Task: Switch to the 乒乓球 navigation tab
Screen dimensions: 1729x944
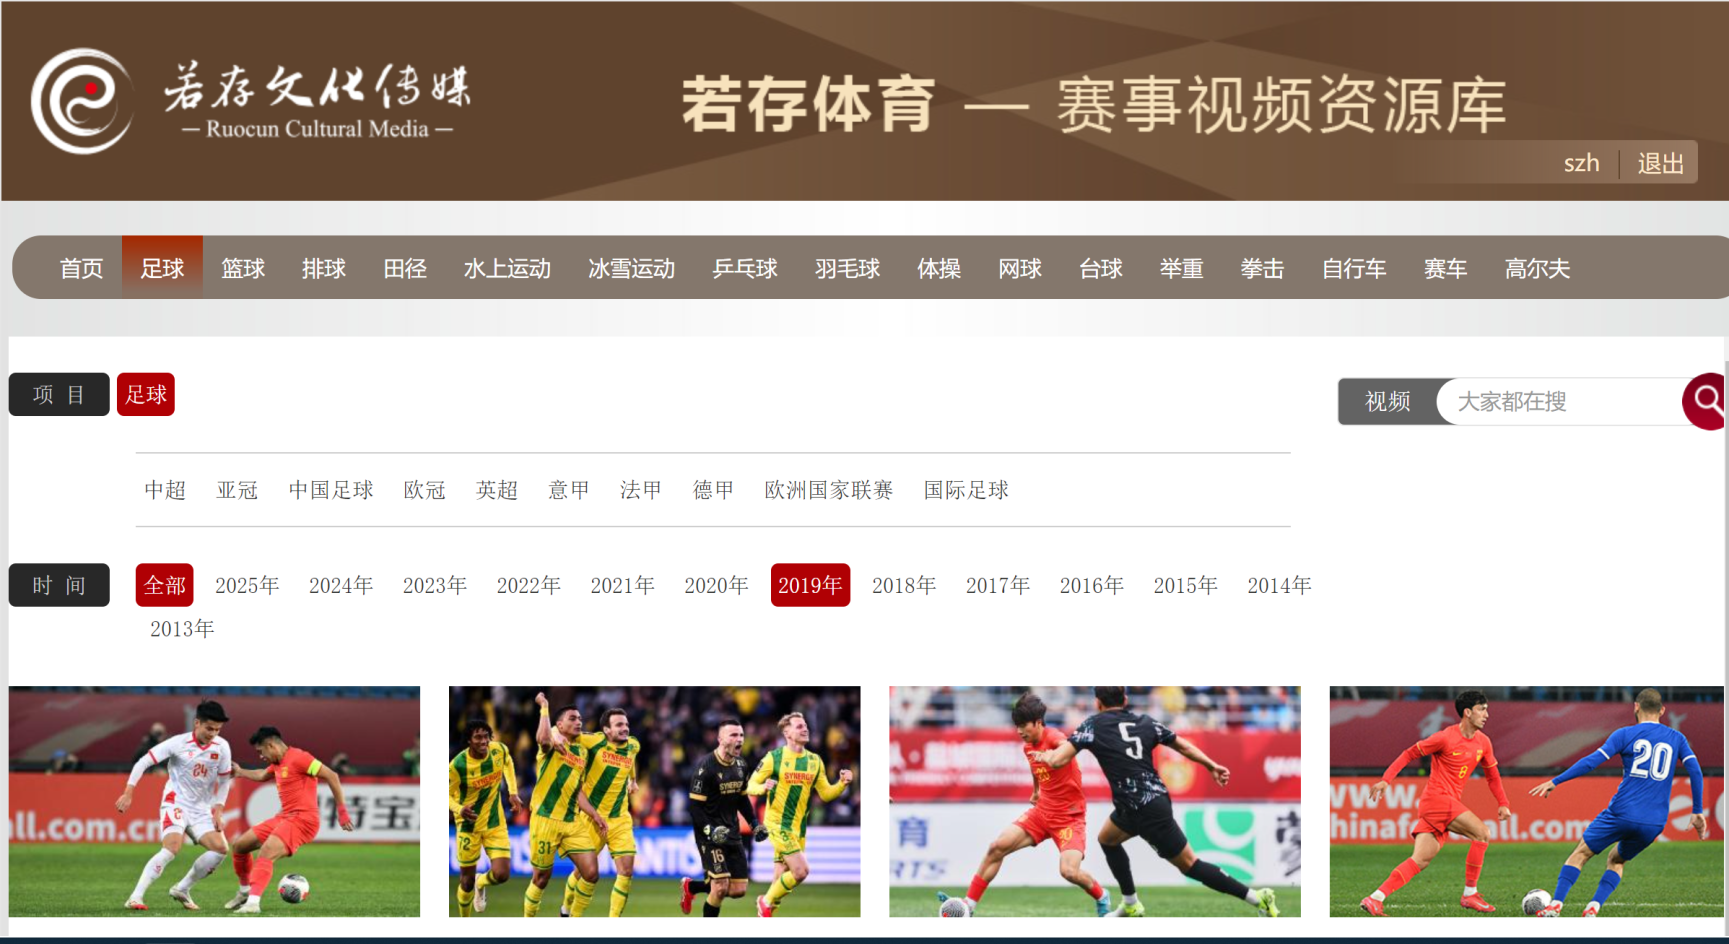Action: pyautogui.click(x=745, y=268)
